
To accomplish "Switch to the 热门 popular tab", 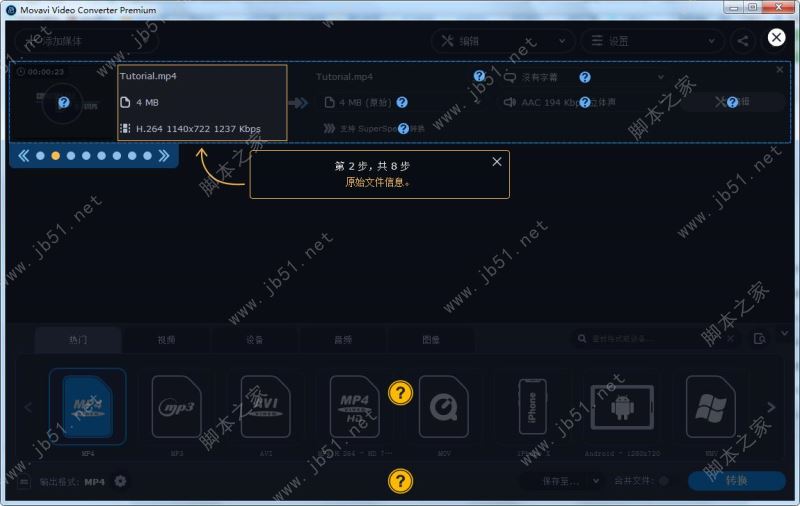I will click(x=78, y=340).
